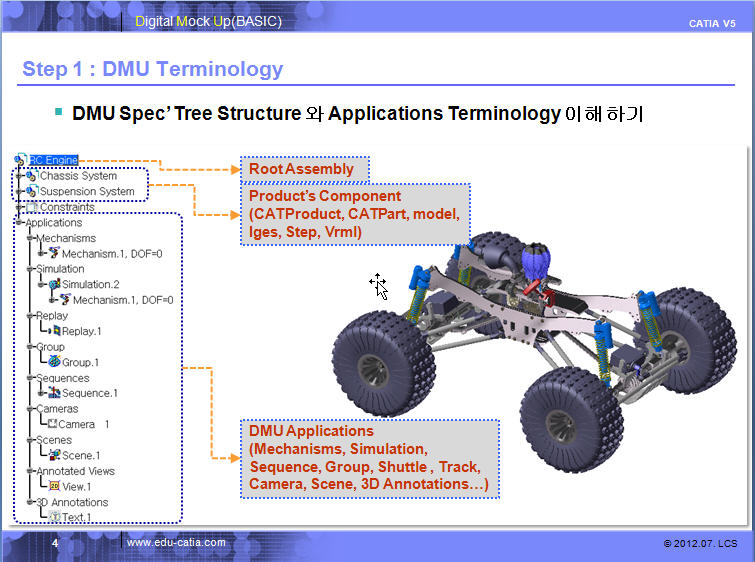The height and width of the screenshot is (562, 755).
Task: Expand the Chassis System tree node
Action: point(18,176)
